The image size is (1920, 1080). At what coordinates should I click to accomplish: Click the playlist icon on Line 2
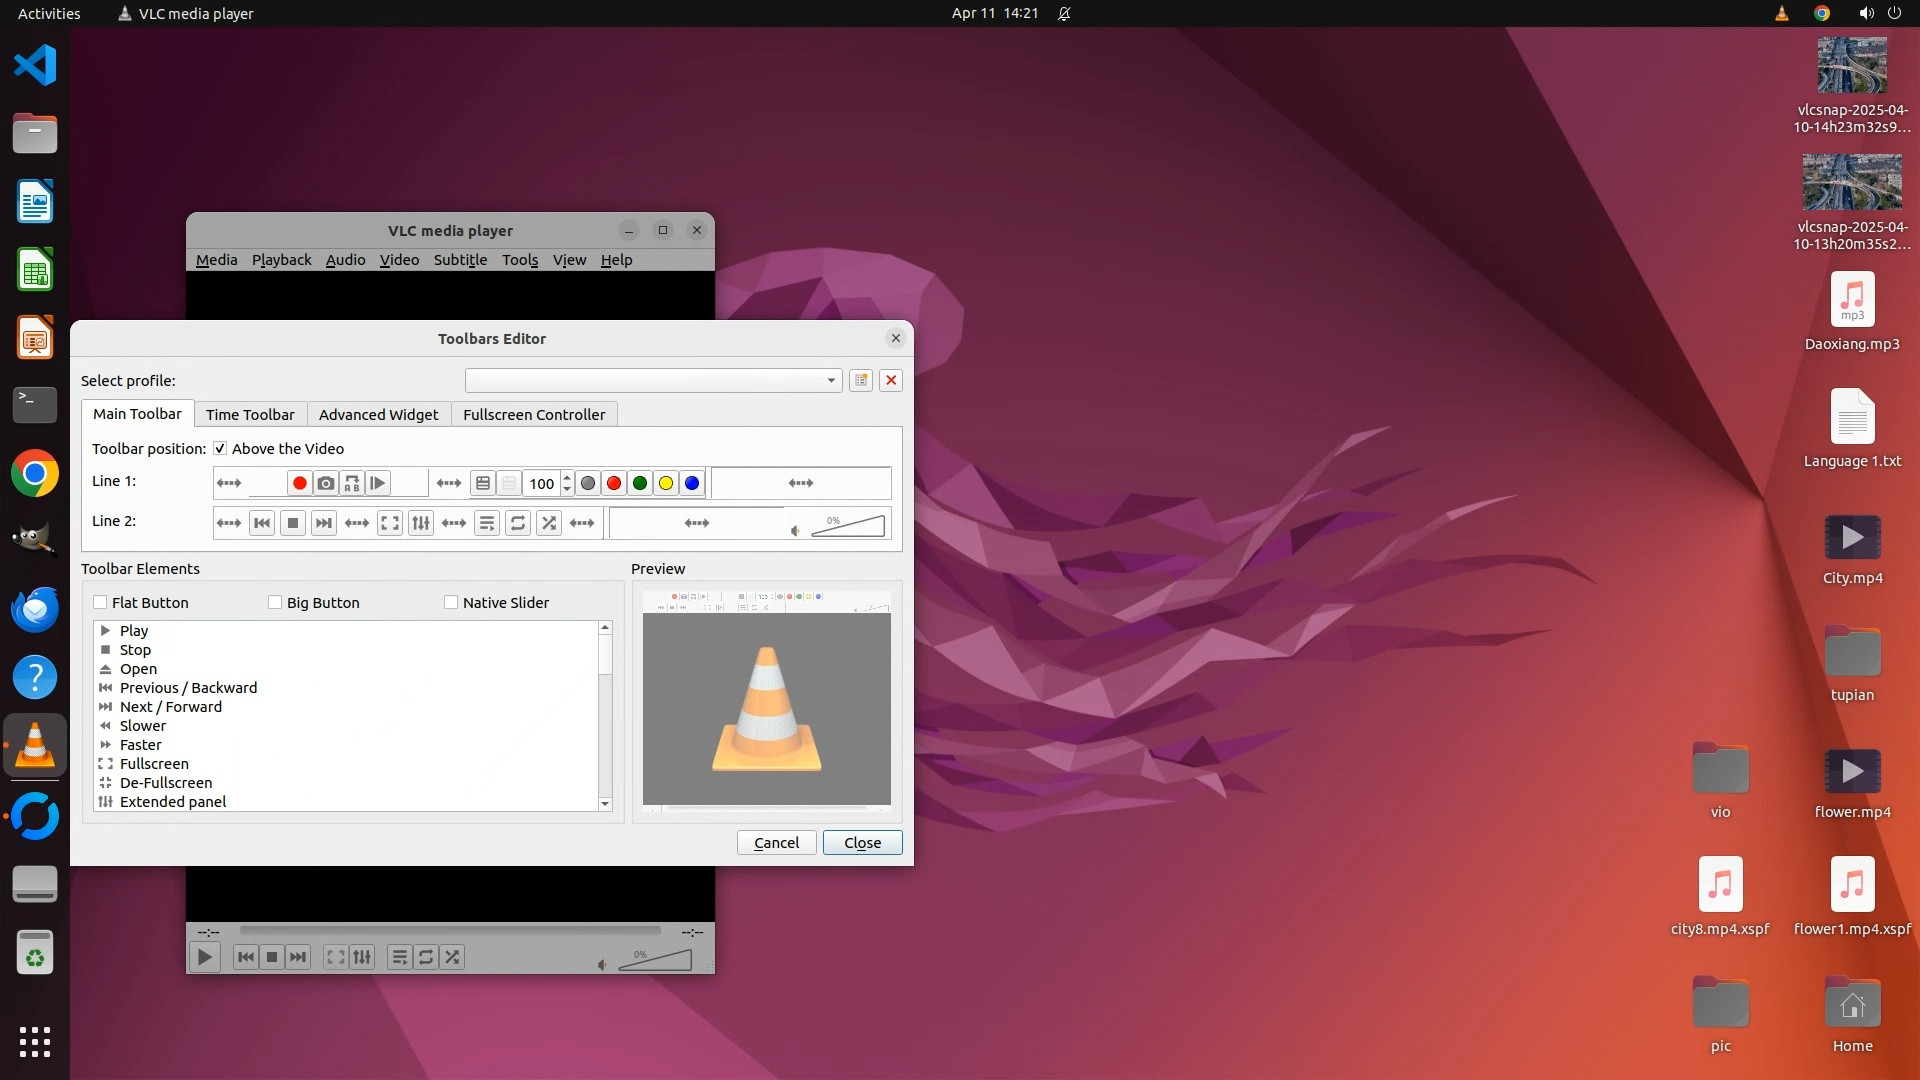tap(486, 523)
